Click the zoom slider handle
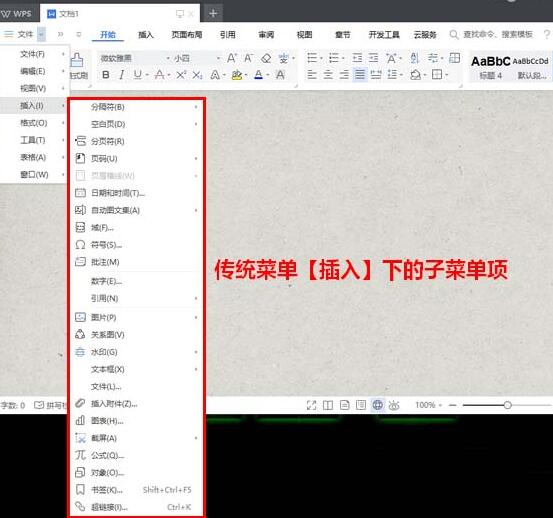Screen dimensions: 553x518 (508, 405)
